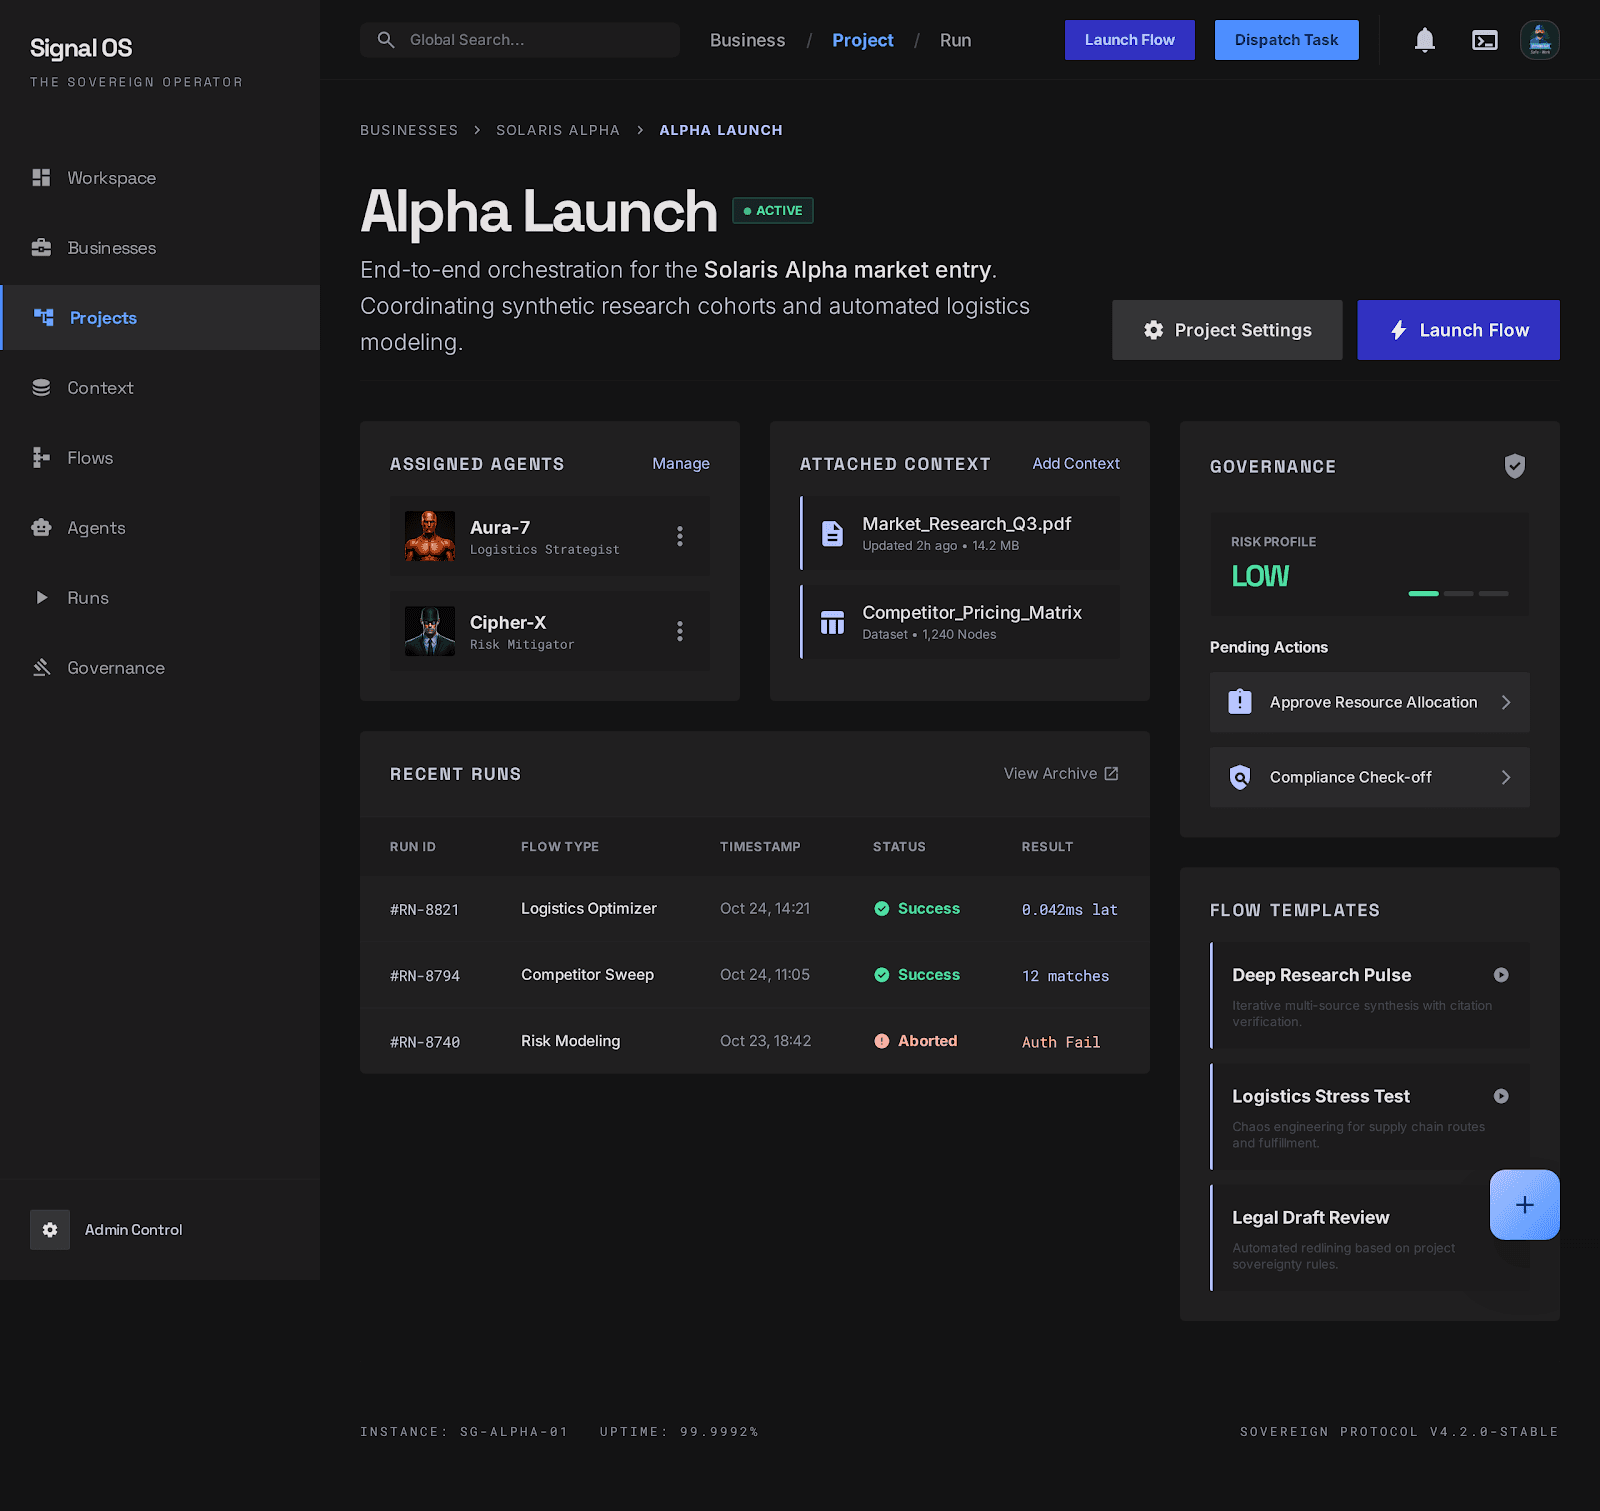Screen dimensions: 1600x1511
Task: Click the Risk Modeling flow type
Action: 570,1041
